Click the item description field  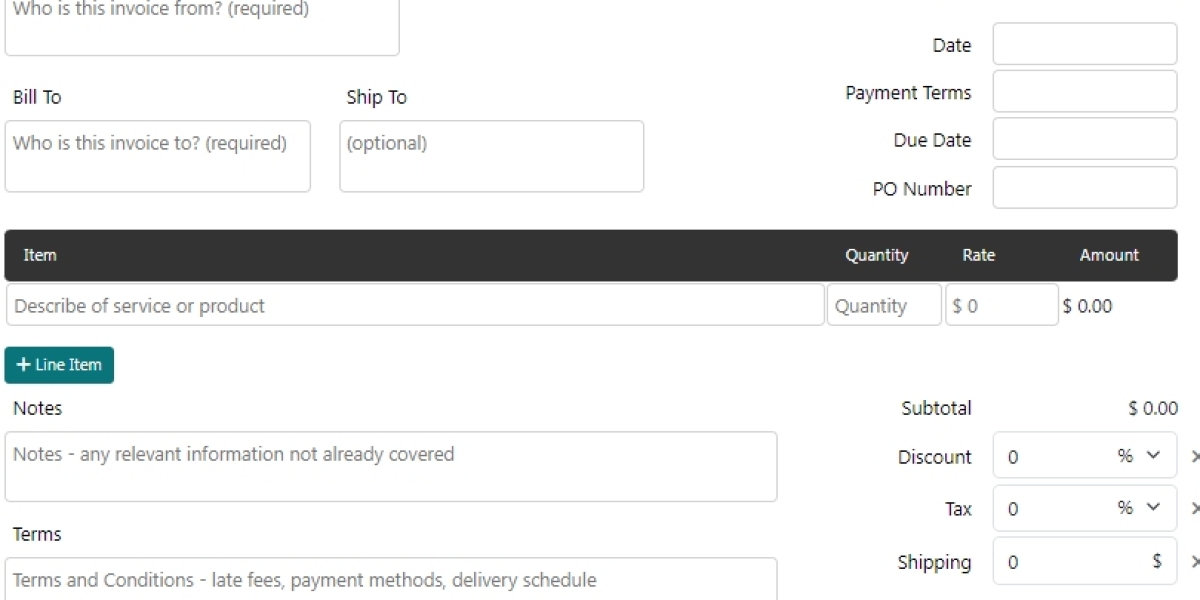(415, 306)
